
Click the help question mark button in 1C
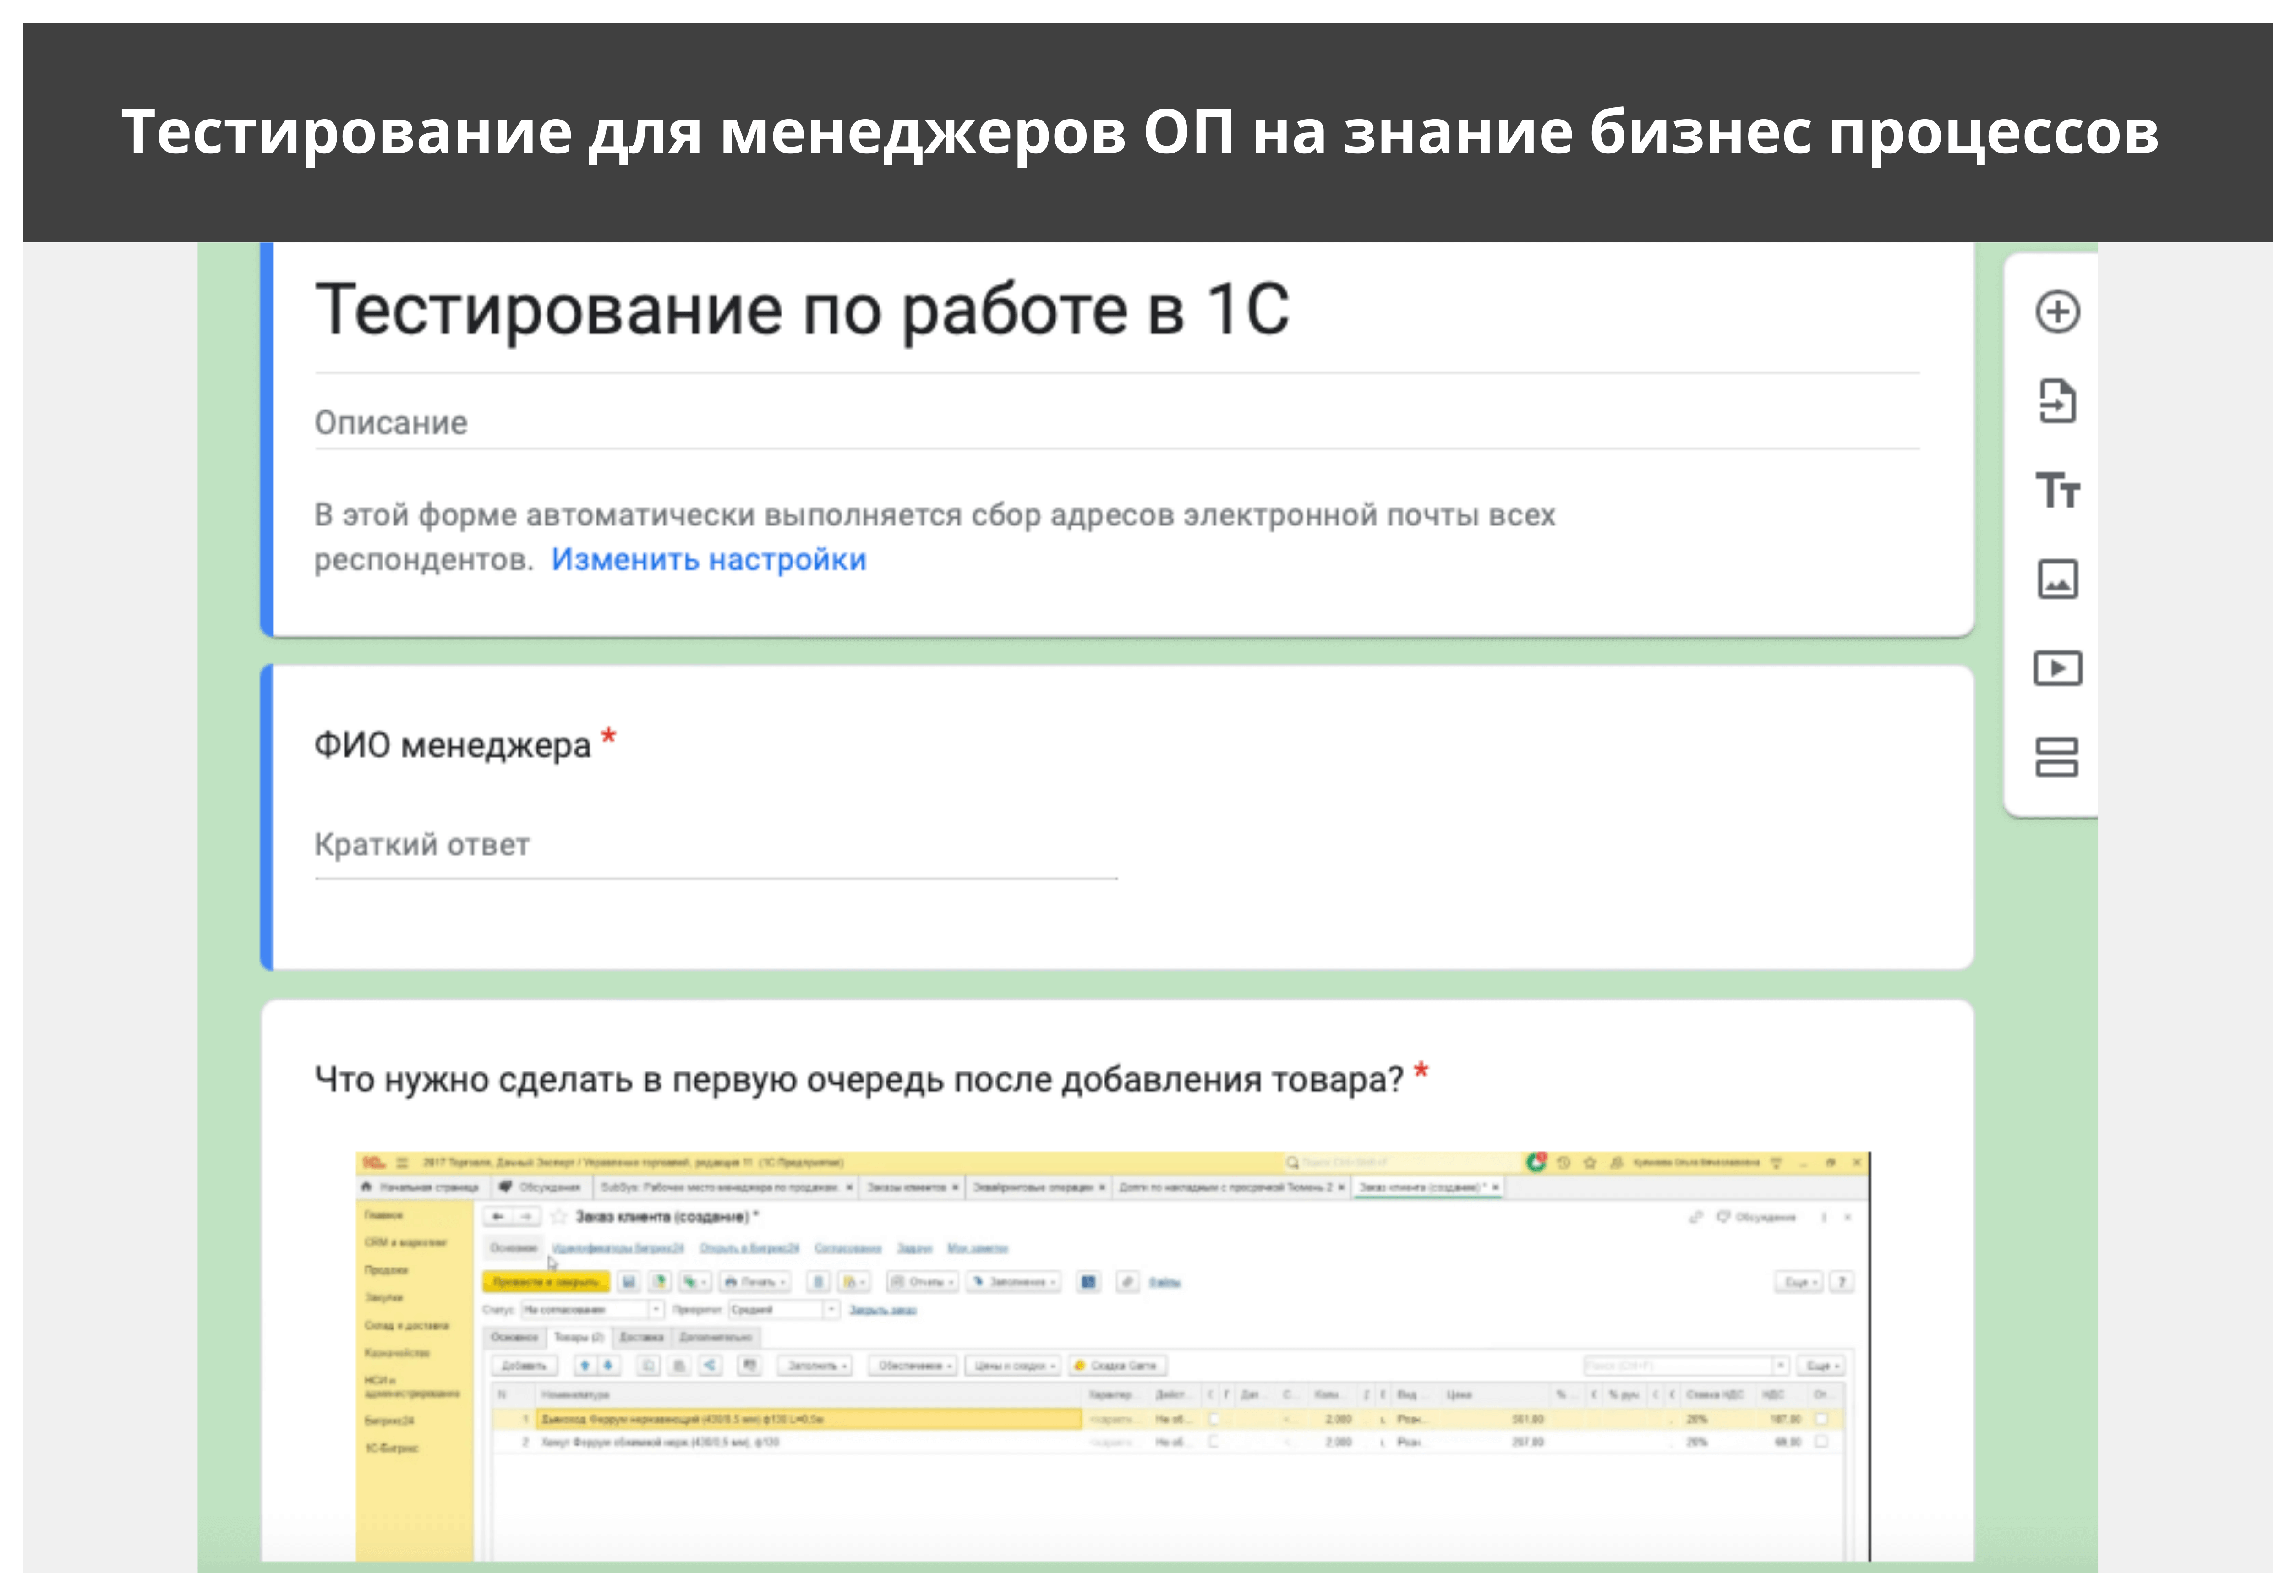tap(1841, 1282)
